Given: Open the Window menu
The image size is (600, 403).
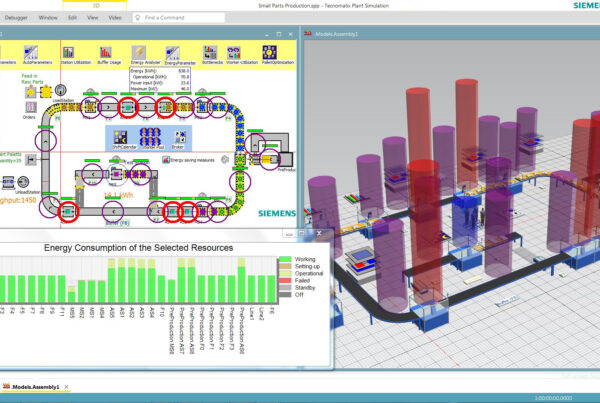Looking at the screenshot, I should tap(48, 18).
